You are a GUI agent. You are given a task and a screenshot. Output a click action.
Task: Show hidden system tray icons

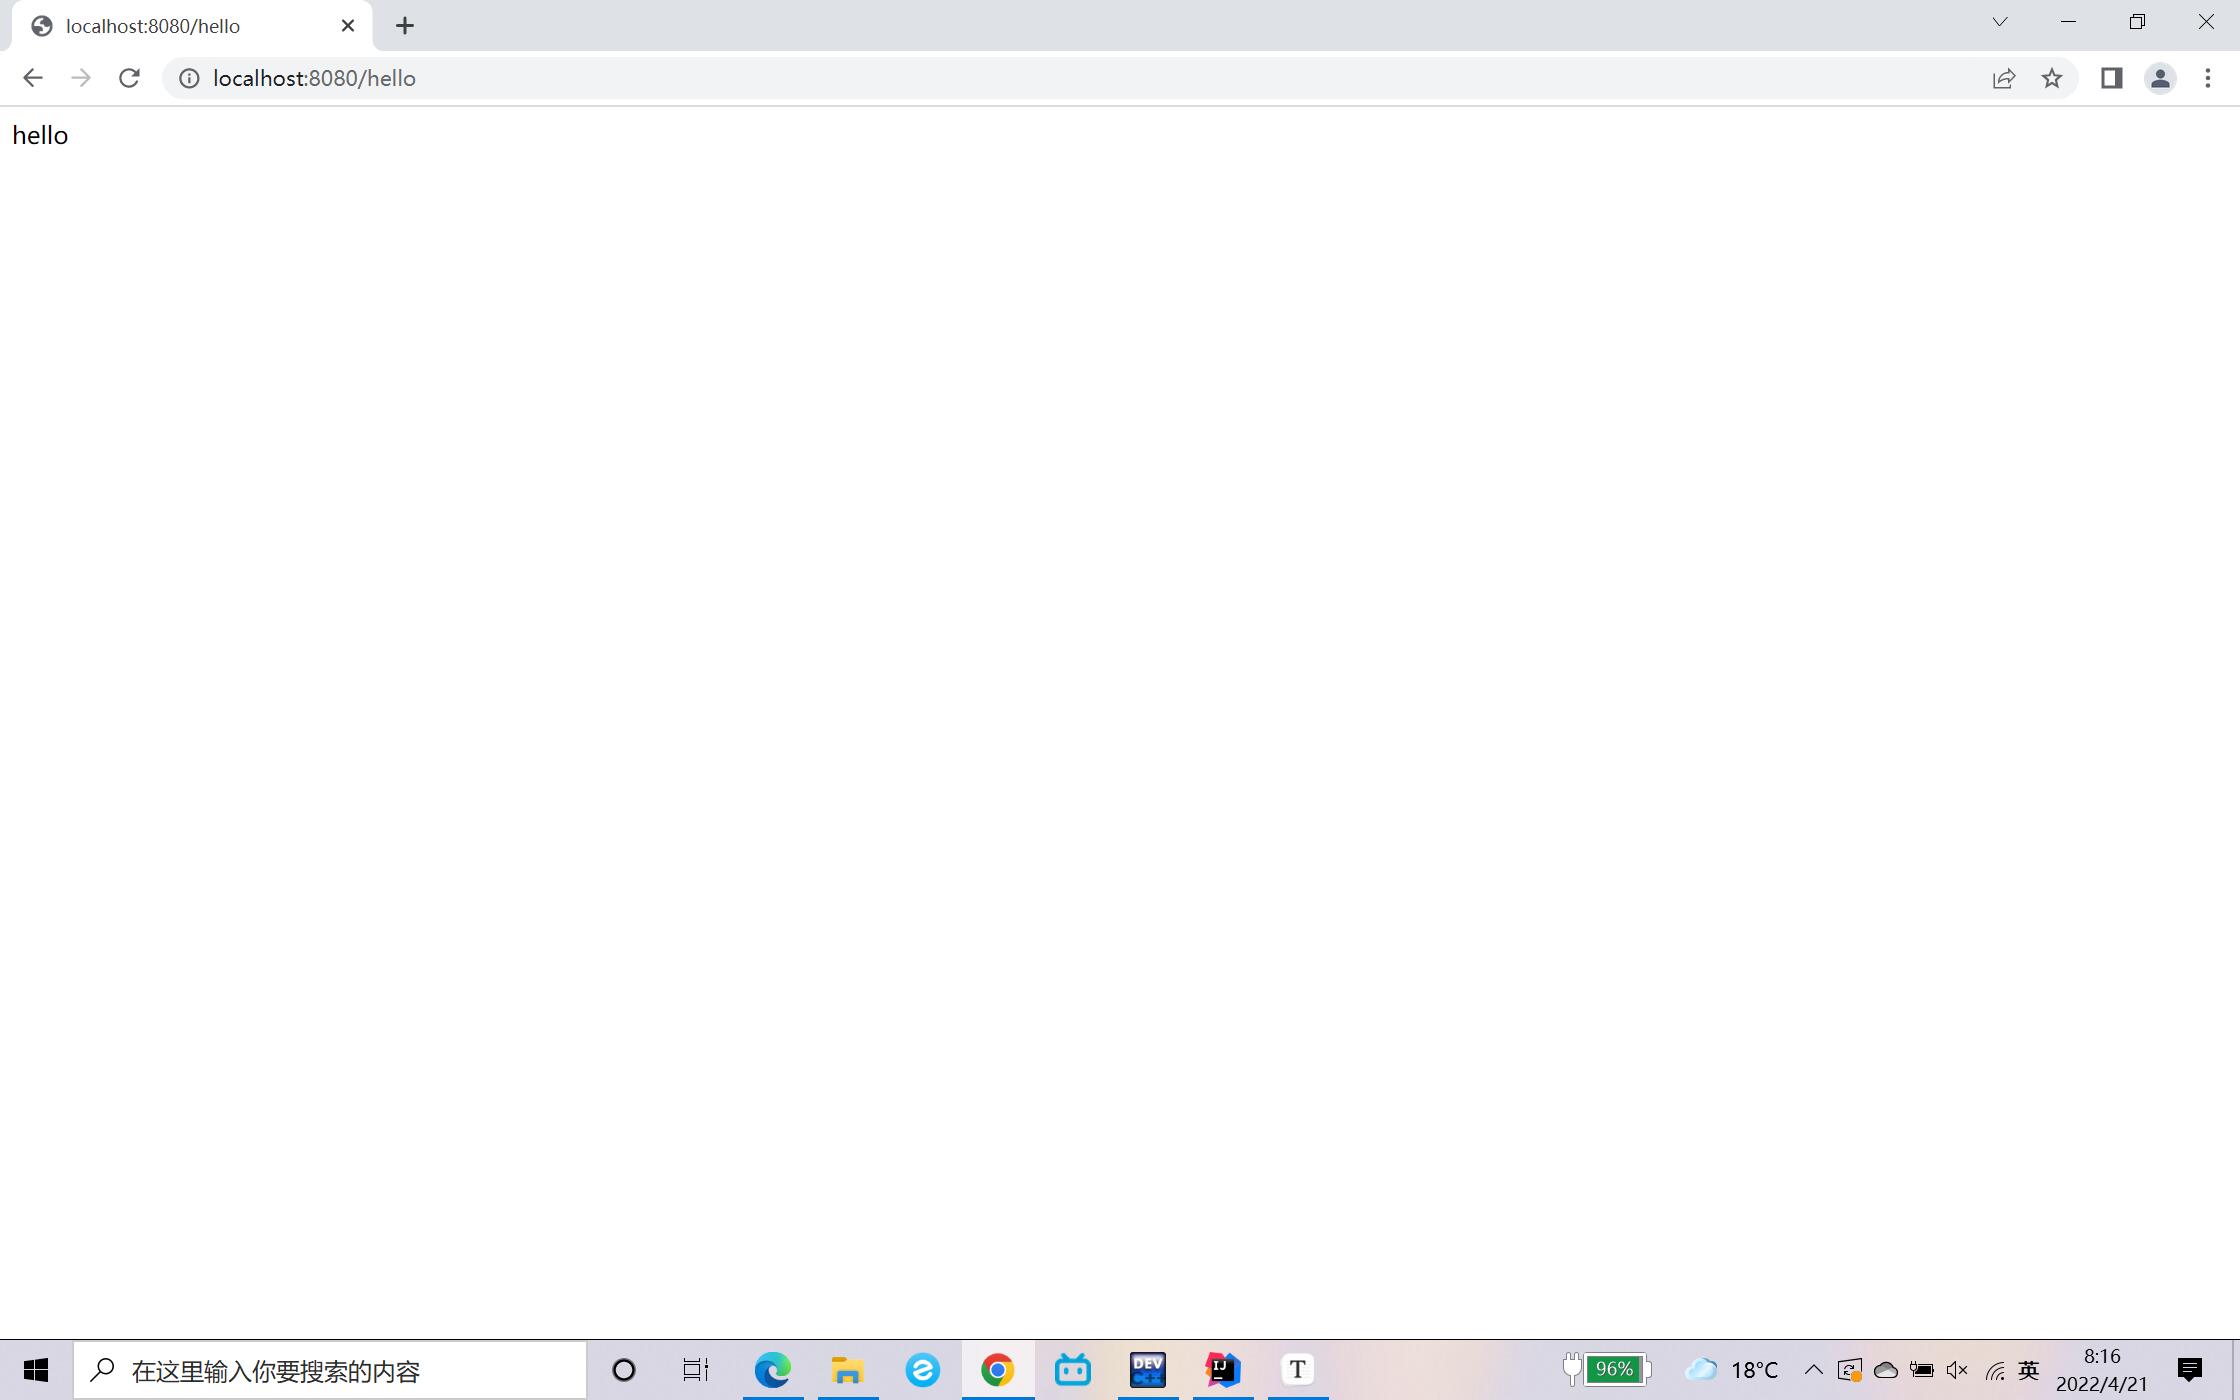click(x=1813, y=1370)
